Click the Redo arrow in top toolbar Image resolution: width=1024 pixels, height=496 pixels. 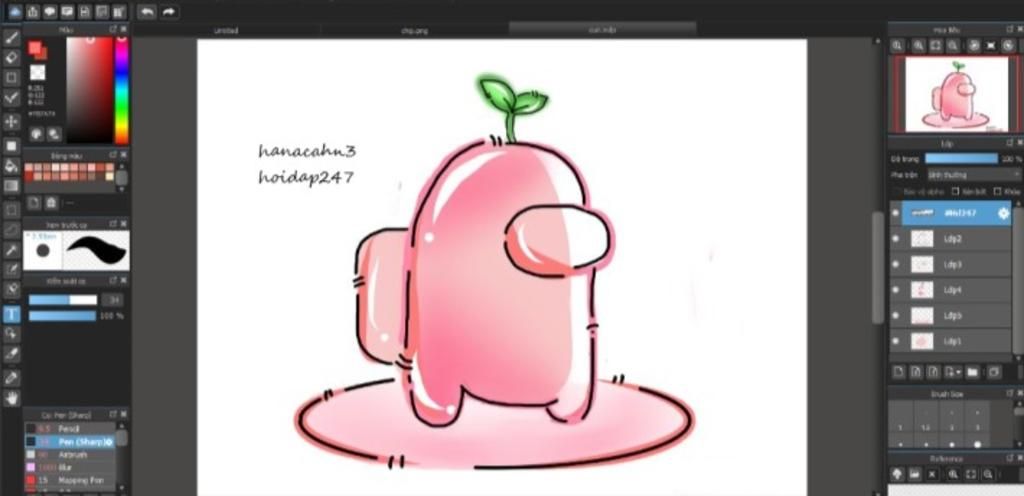coord(169,11)
